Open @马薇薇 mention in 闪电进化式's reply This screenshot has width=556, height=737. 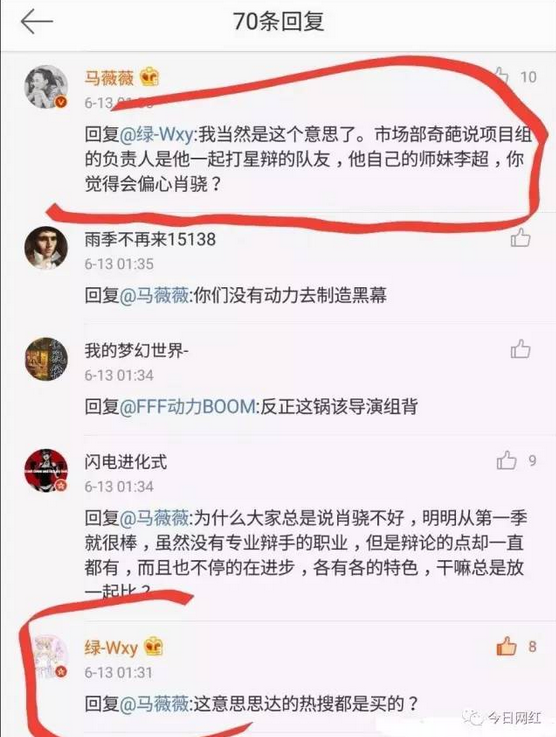coord(155,518)
